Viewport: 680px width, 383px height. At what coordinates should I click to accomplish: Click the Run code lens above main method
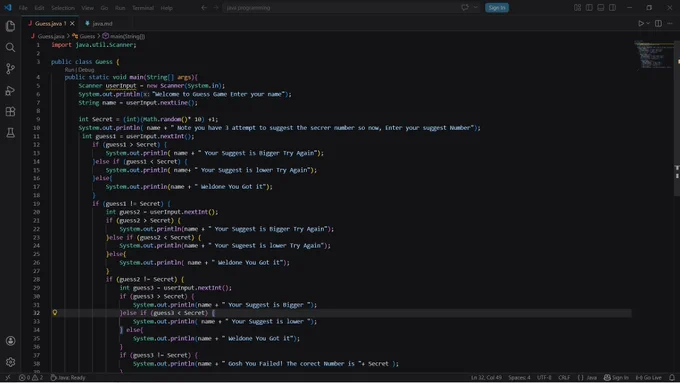[x=69, y=69]
